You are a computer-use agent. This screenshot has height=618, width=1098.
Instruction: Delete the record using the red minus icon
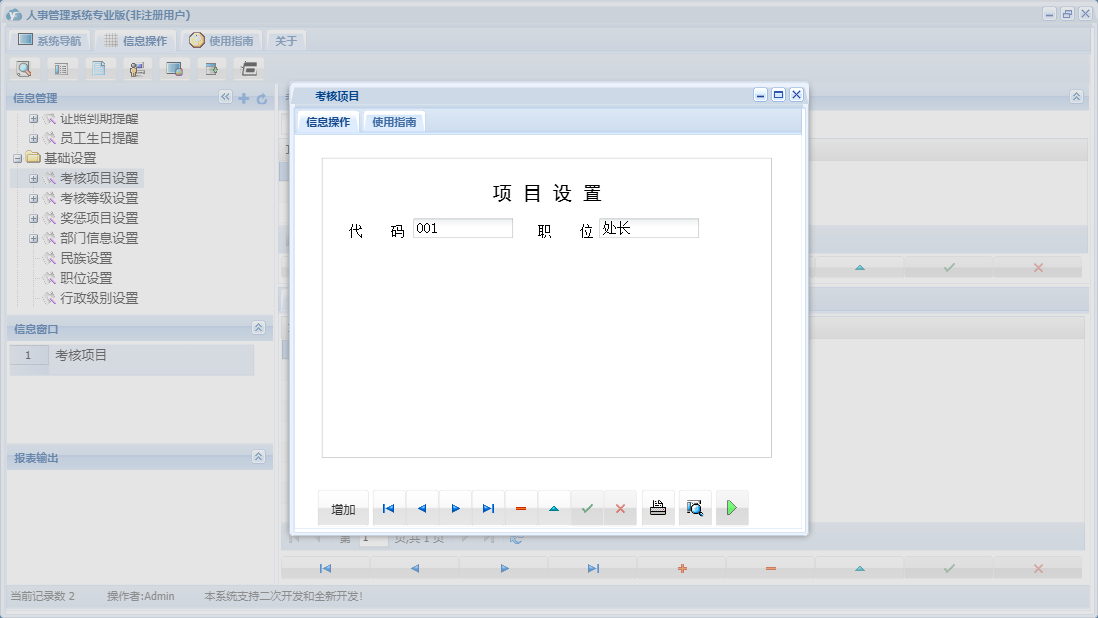(521, 507)
